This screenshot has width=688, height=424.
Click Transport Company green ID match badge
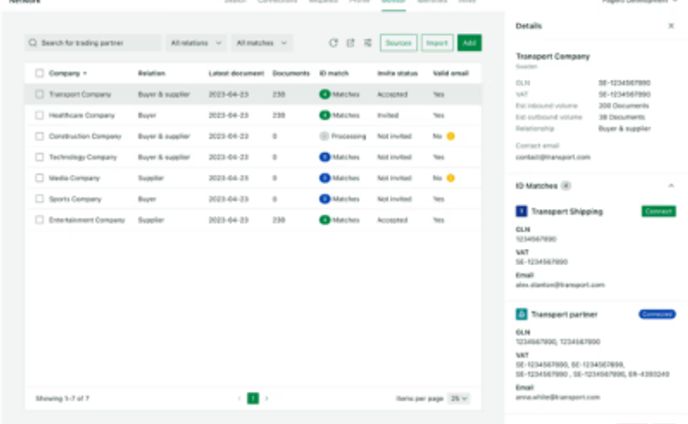[x=339, y=93]
